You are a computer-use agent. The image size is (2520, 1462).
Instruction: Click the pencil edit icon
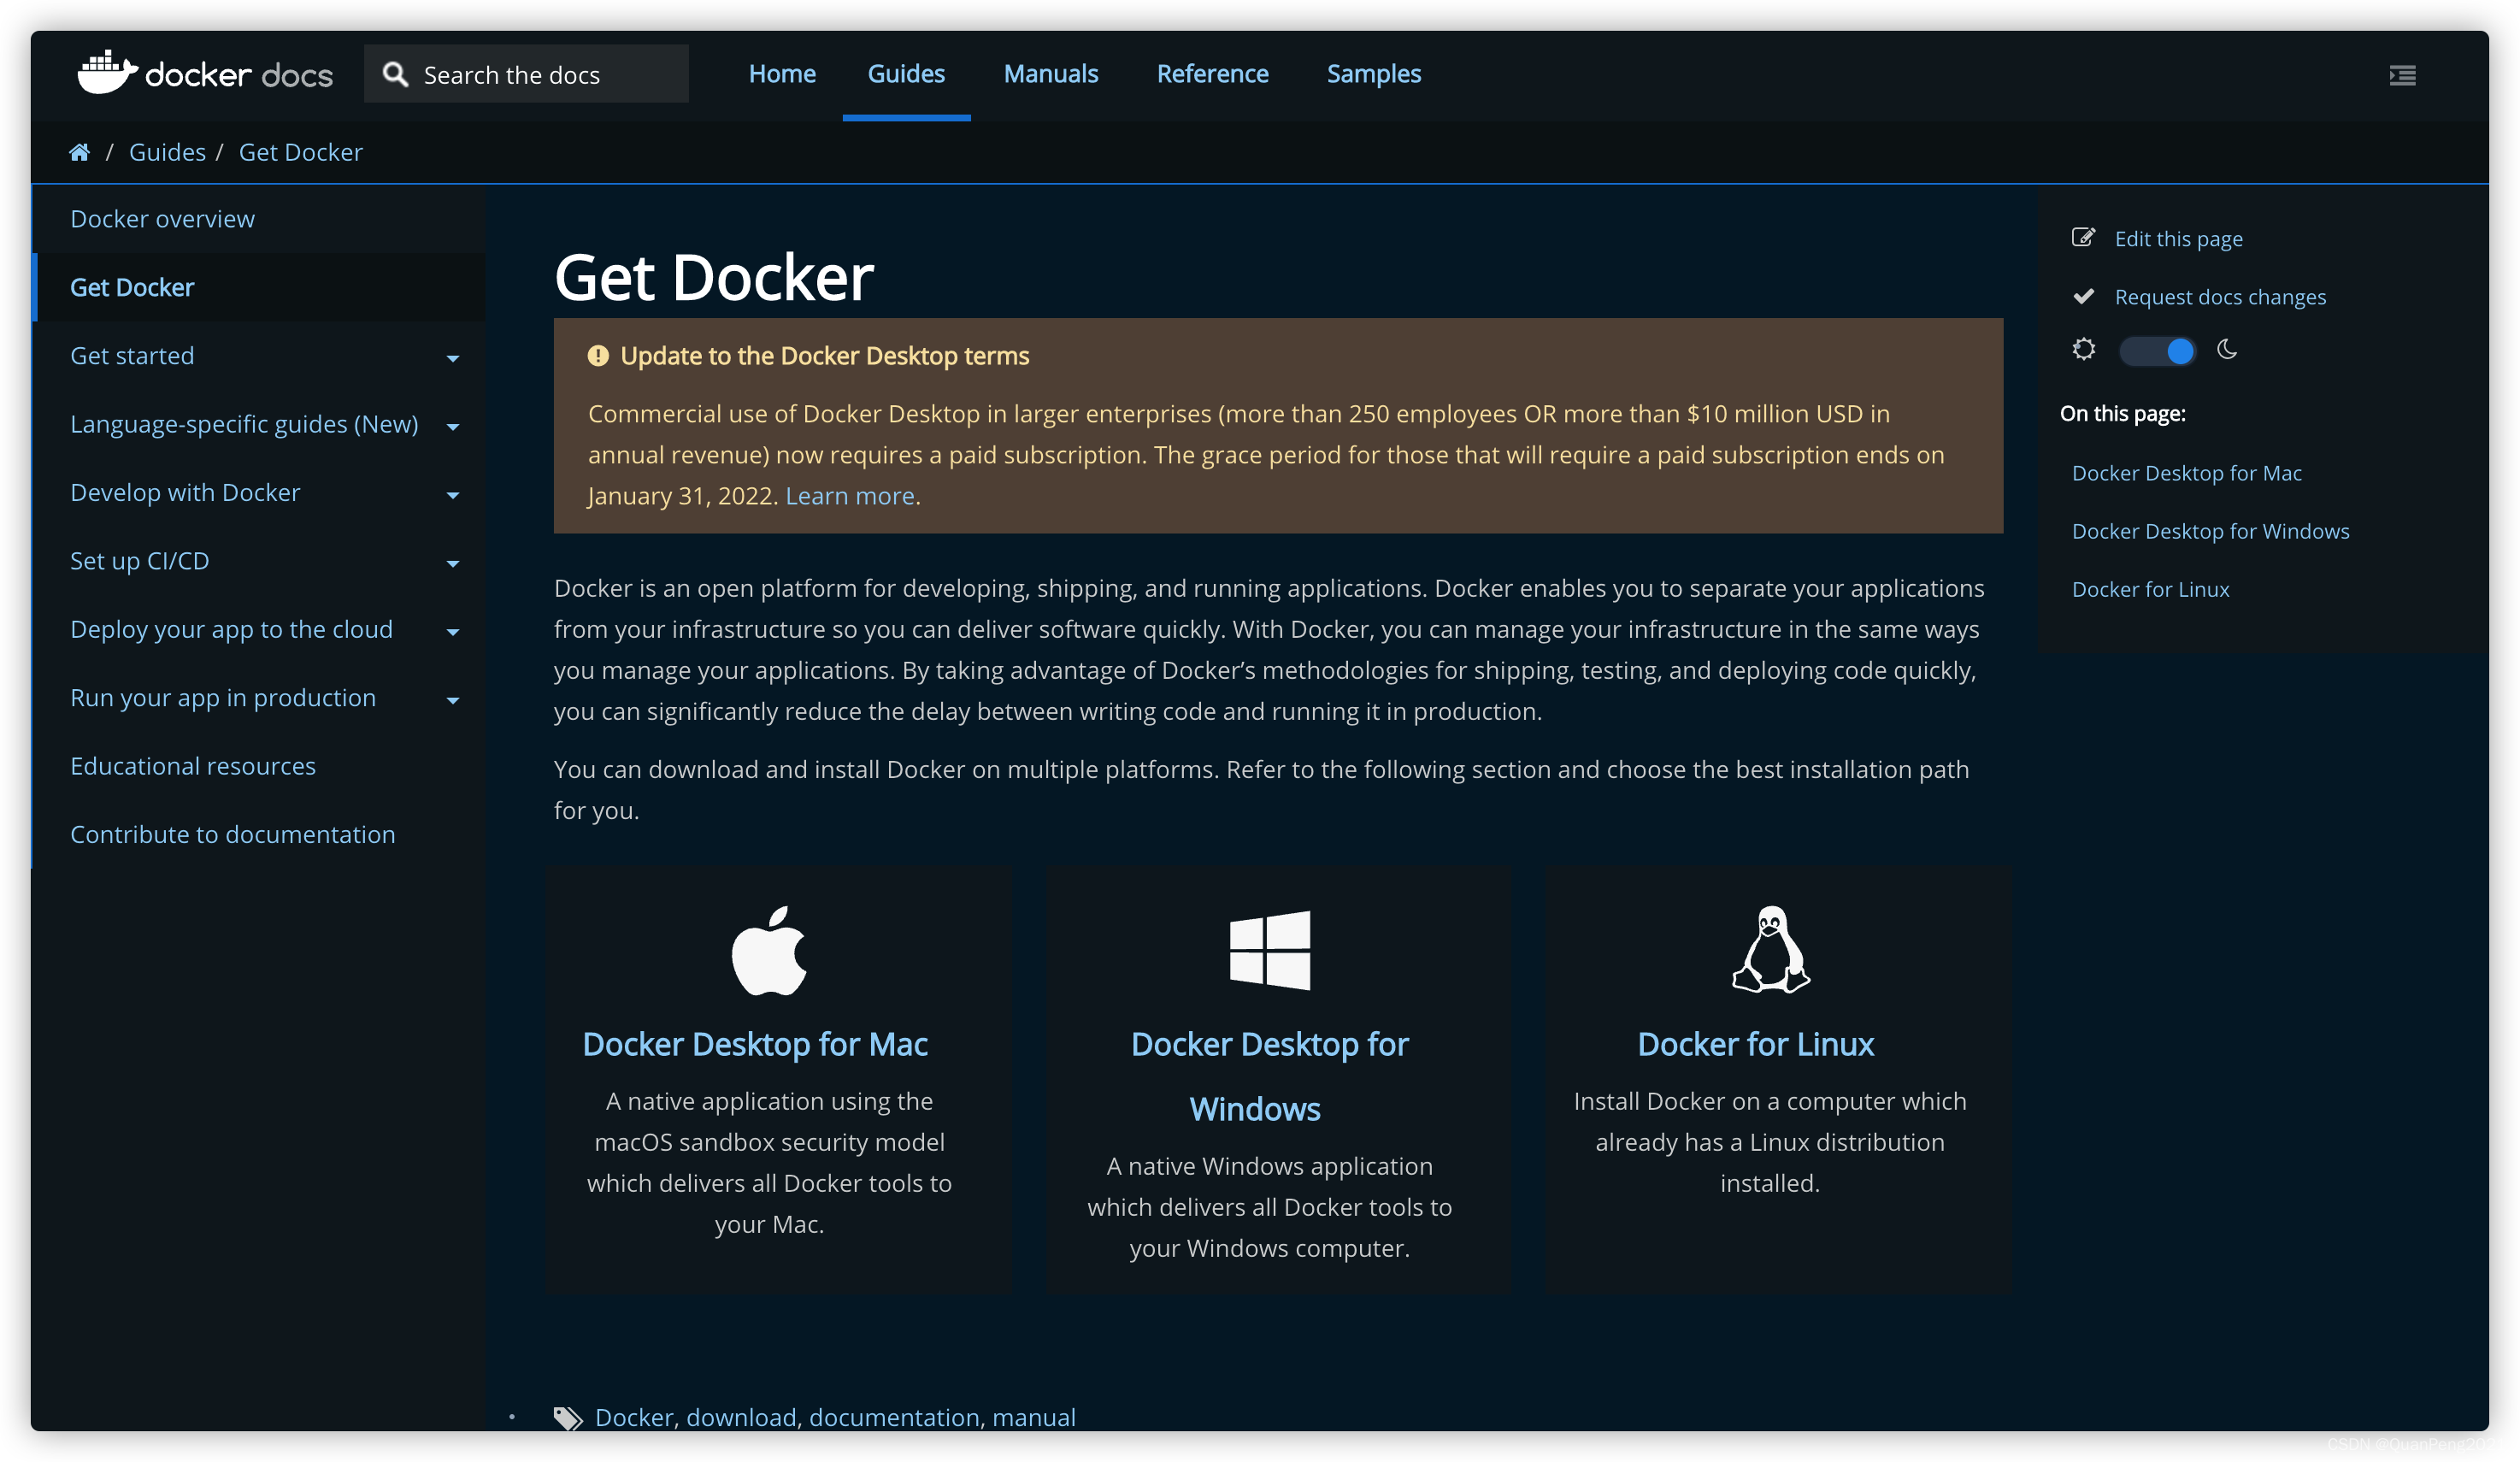(2083, 238)
